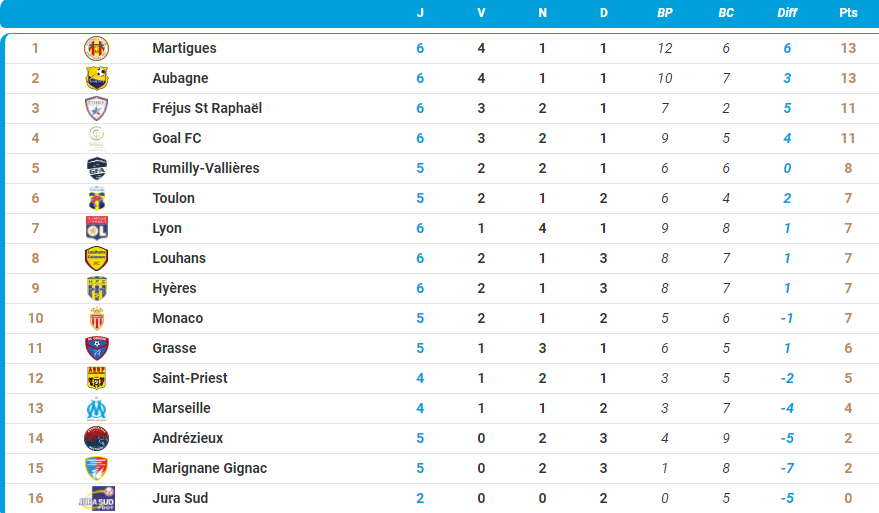Viewport: 879px width, 513px height.
Task: Click the Lyon club badge
Action: click(x=97, y=228)
